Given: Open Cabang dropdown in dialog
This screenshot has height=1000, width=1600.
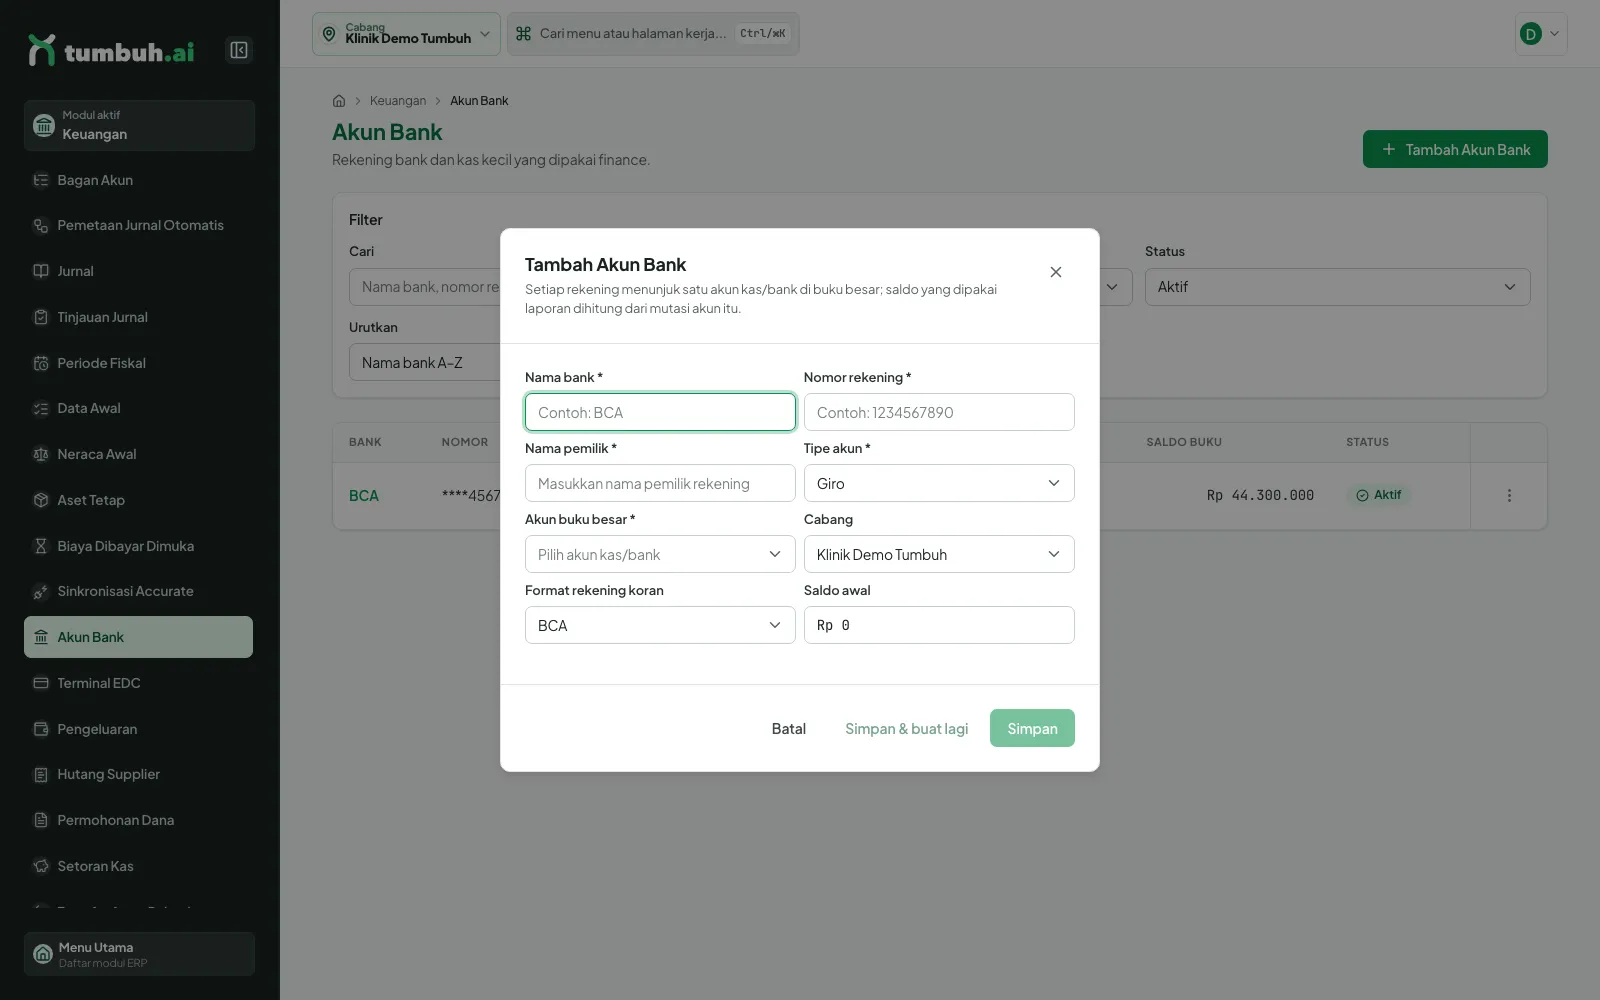Looking at the screenshot, I should [x=939, y=554].
